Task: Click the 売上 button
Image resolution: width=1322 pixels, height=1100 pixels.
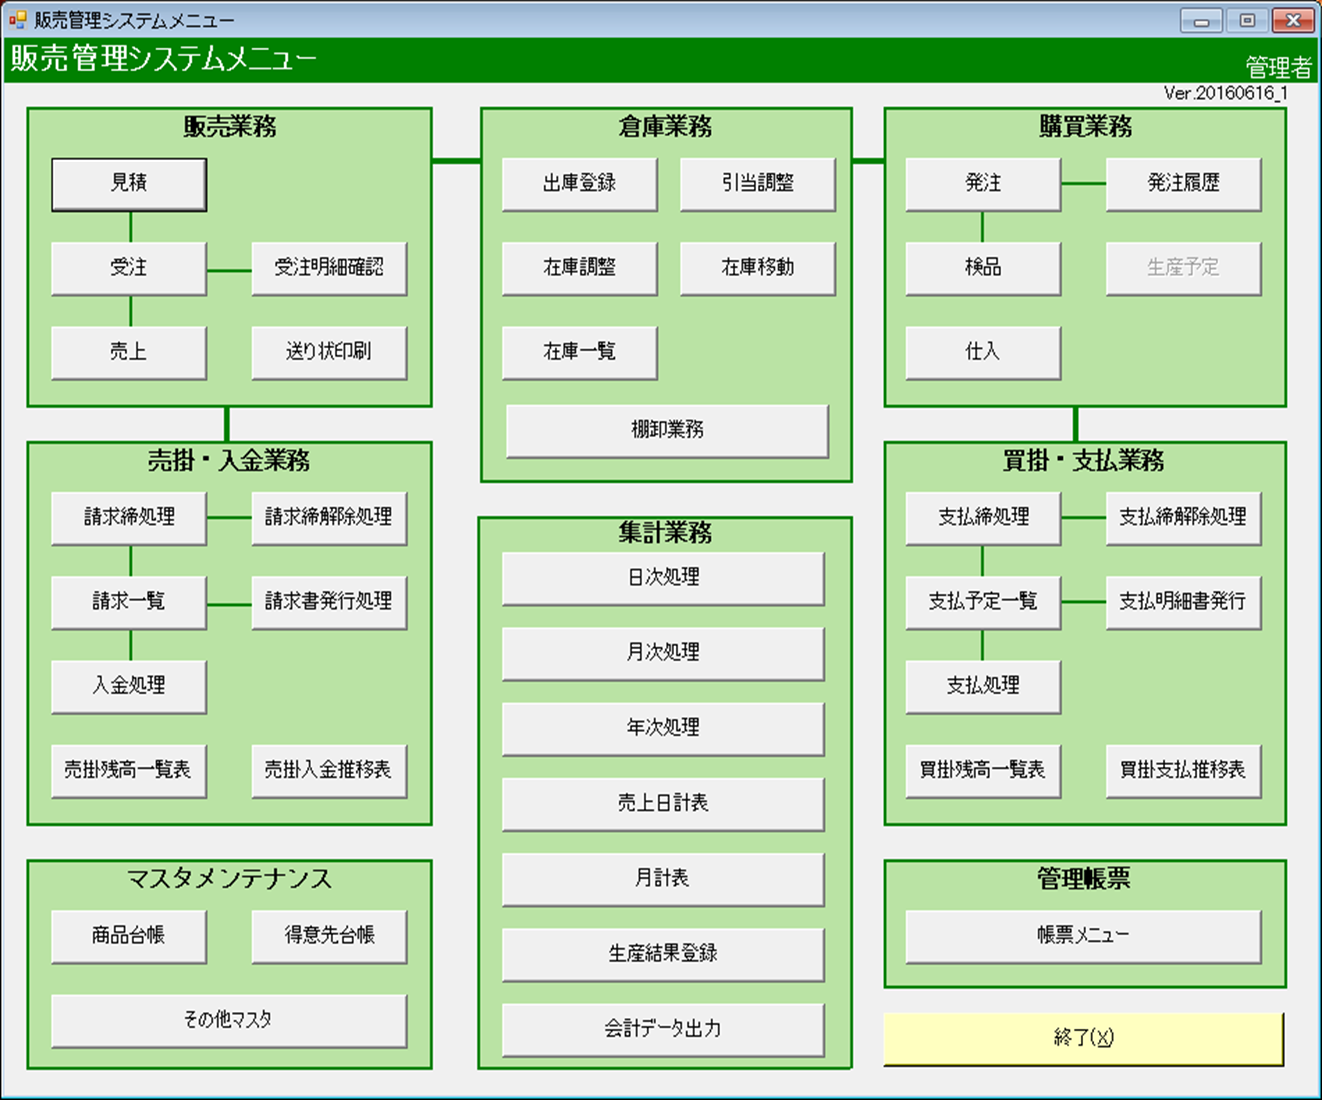Action: click(x=129, y=352)
